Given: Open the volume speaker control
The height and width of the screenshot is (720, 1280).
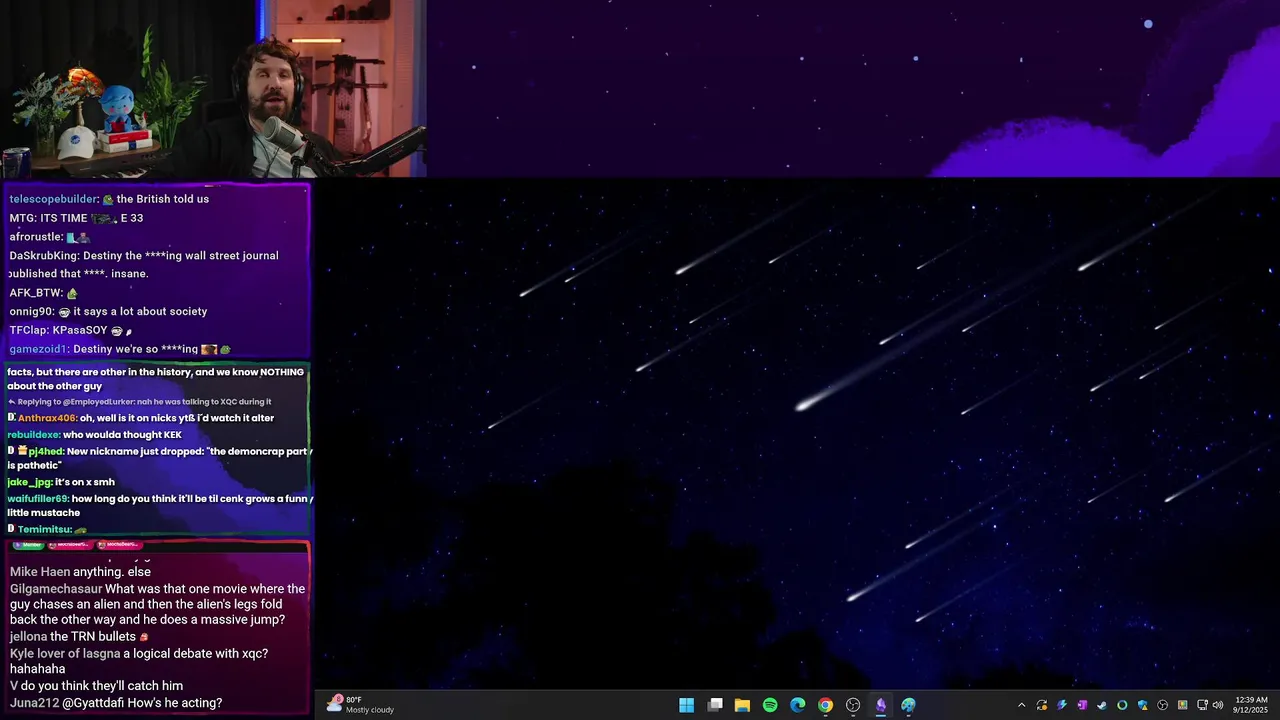Looking at the screenshot, I should click(1218, 705).
